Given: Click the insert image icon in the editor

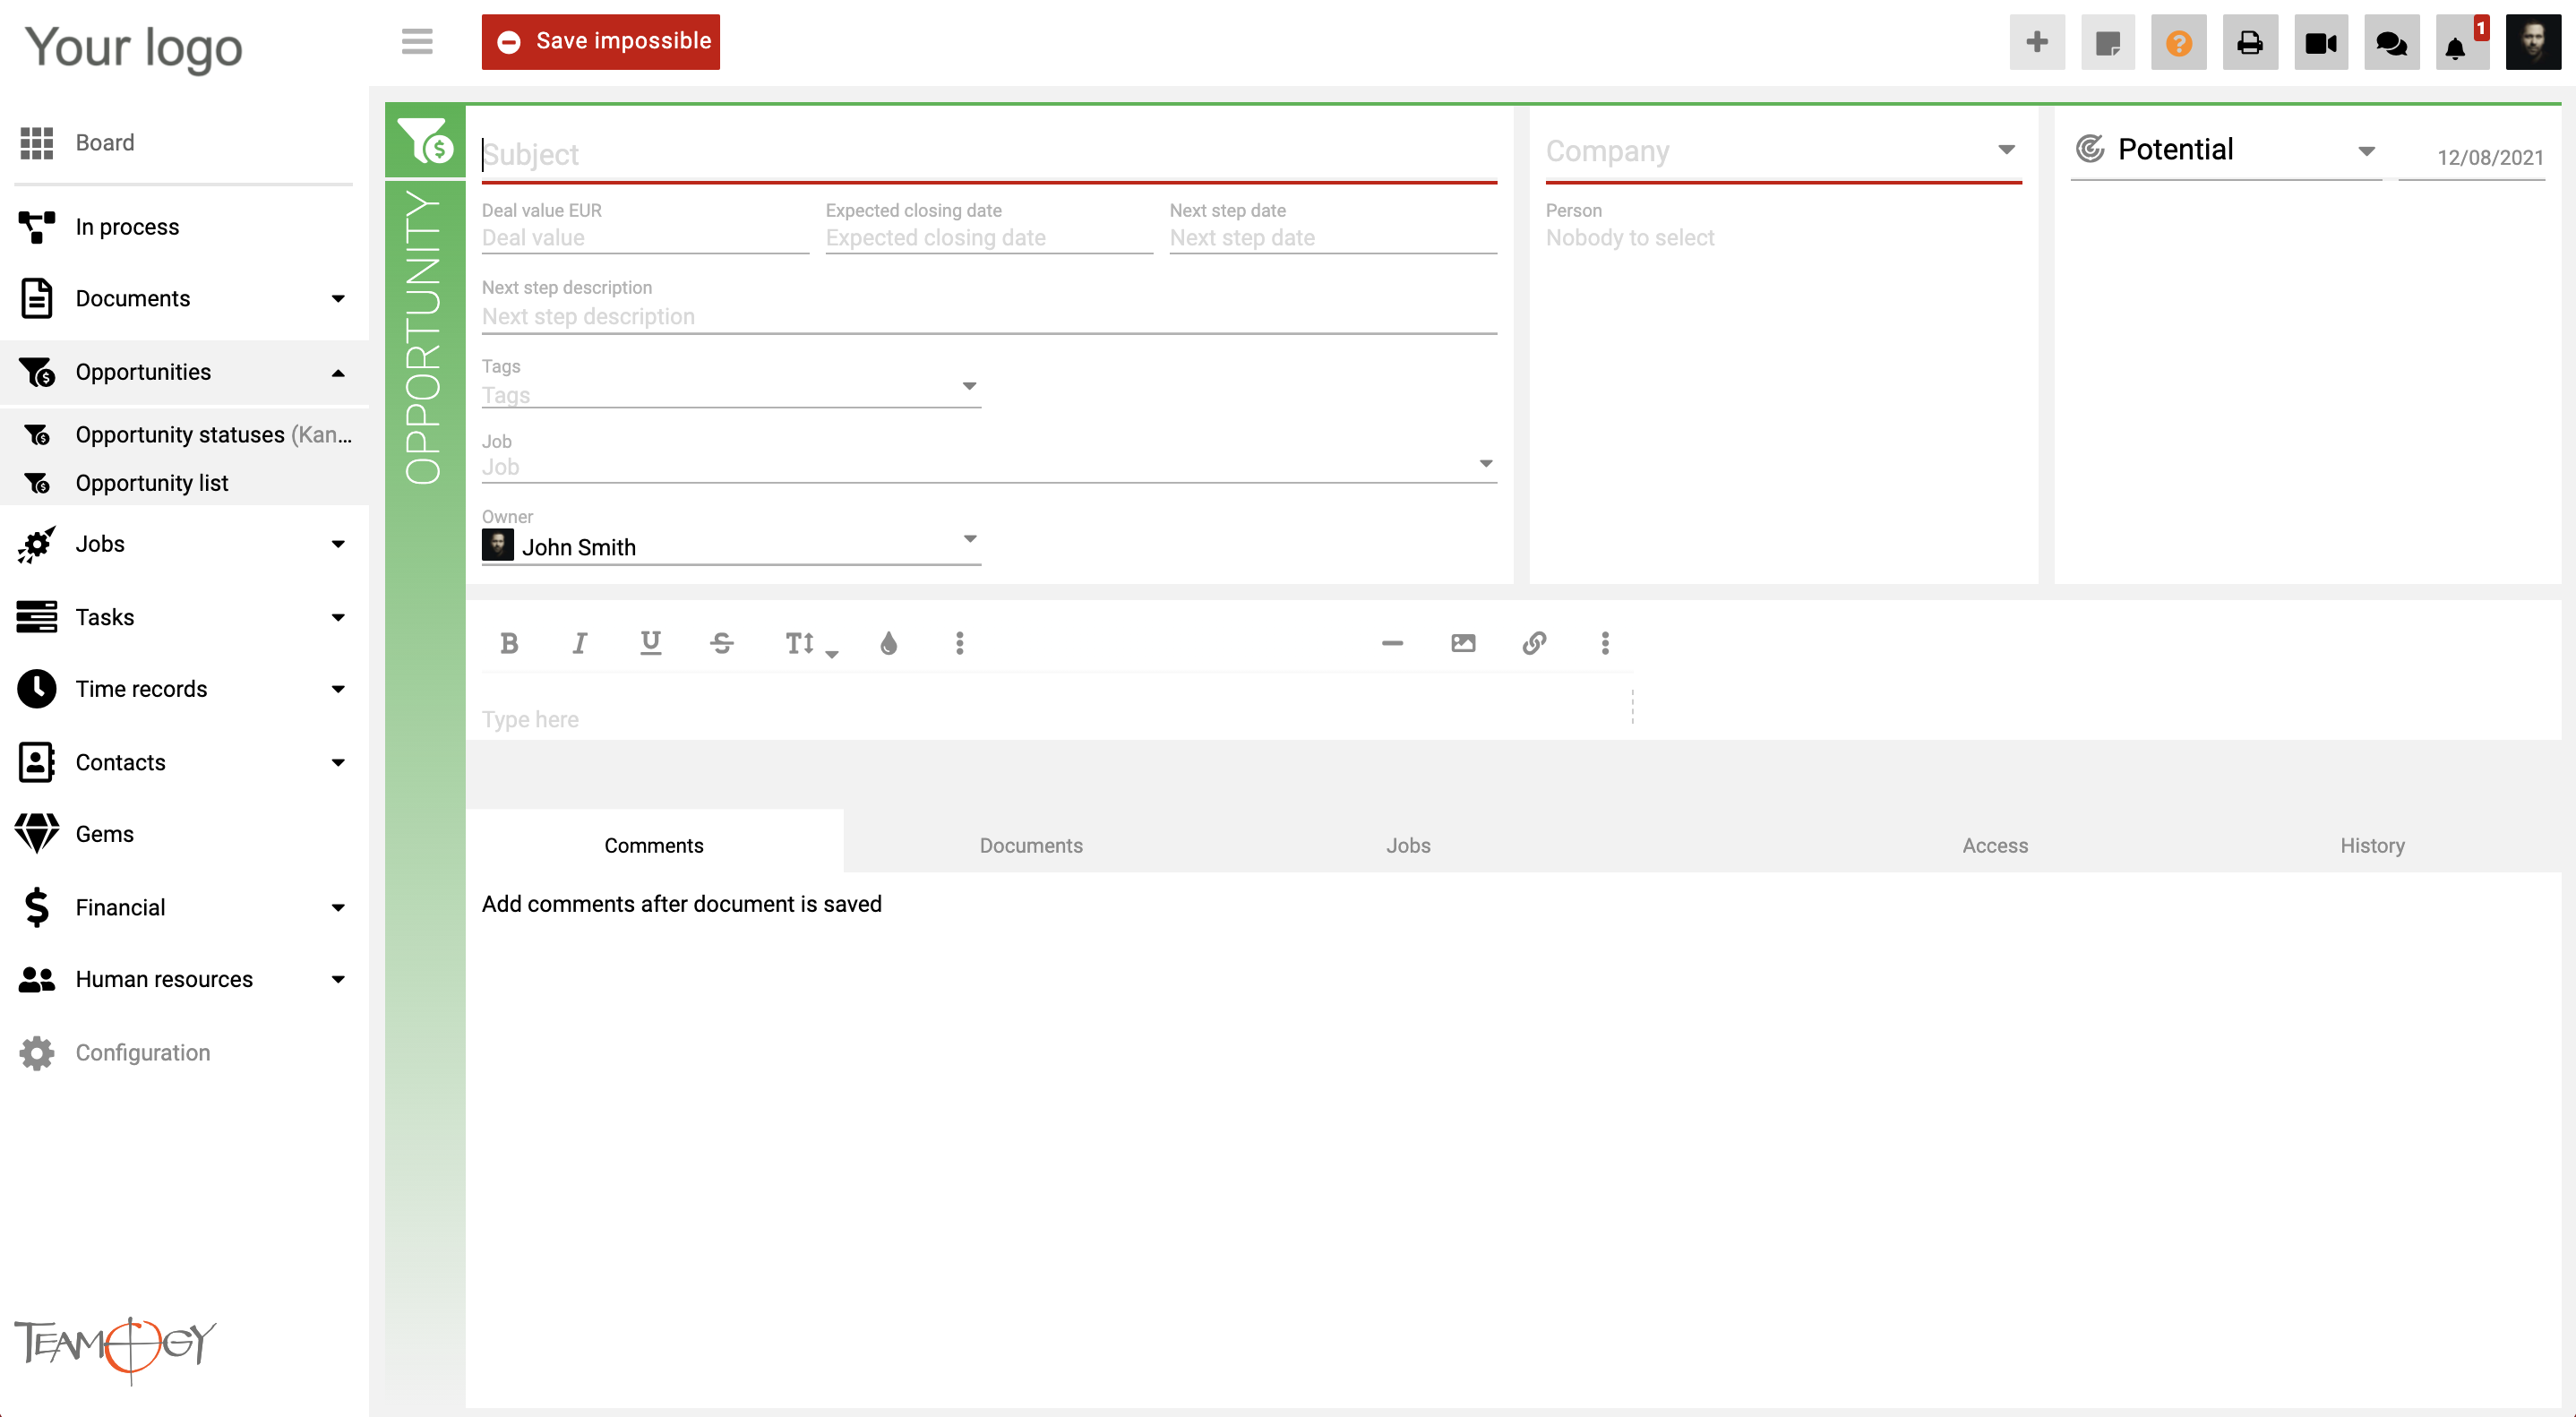Looking at the screenshot, I should [1463, 643].
